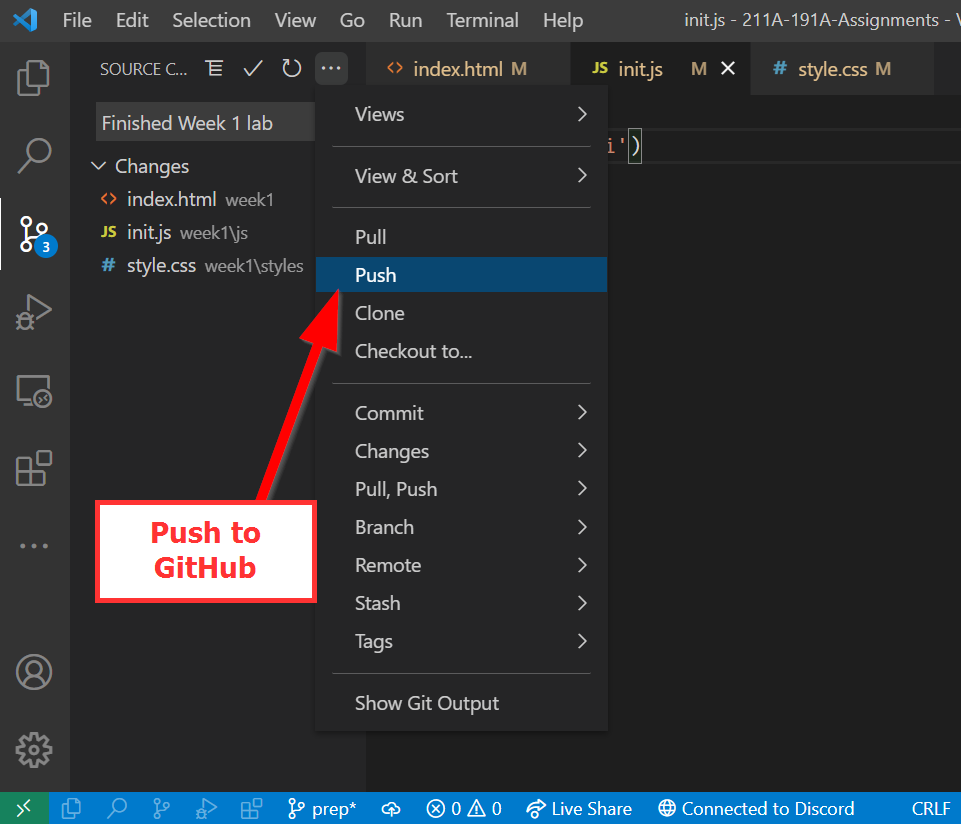Expand the Stash submenu
Viewport: 961px width, 824px height.
point(470,603)
